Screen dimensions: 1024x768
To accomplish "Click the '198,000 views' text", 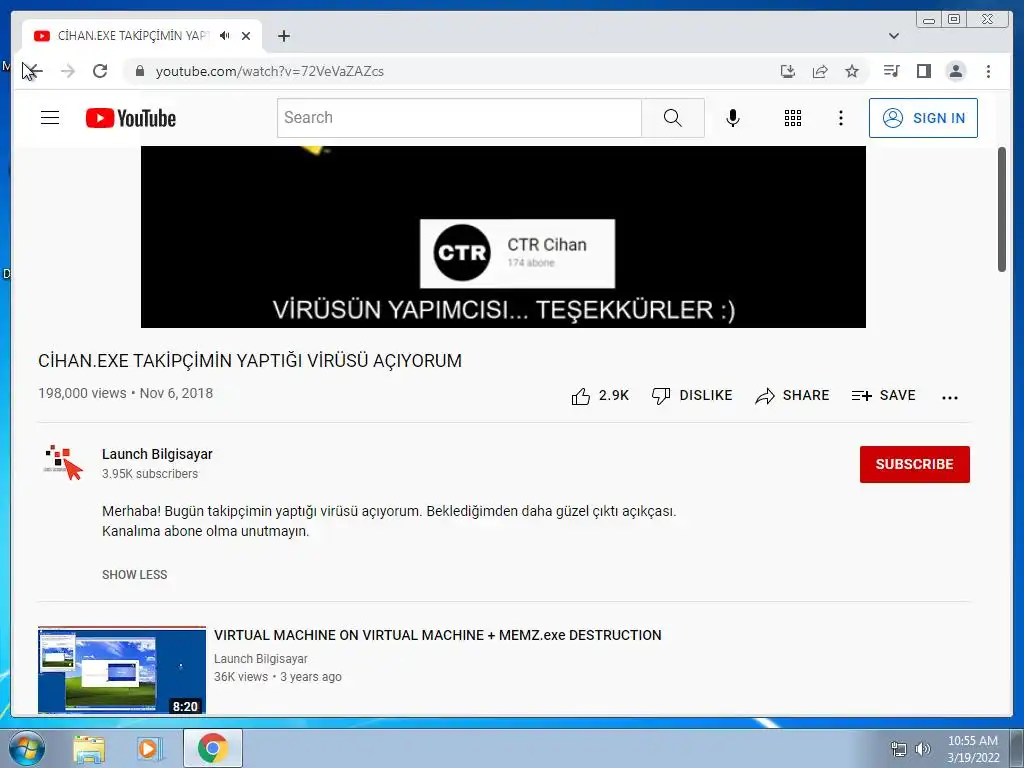I will point(82,393).
